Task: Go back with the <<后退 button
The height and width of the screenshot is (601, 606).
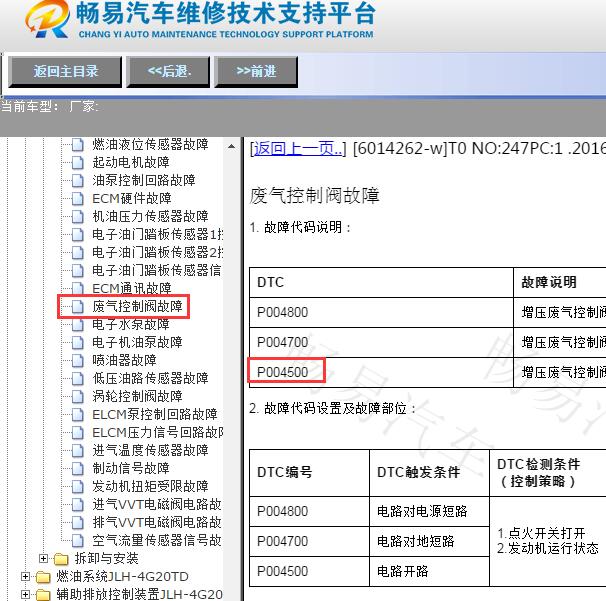Action: [168, 72]
